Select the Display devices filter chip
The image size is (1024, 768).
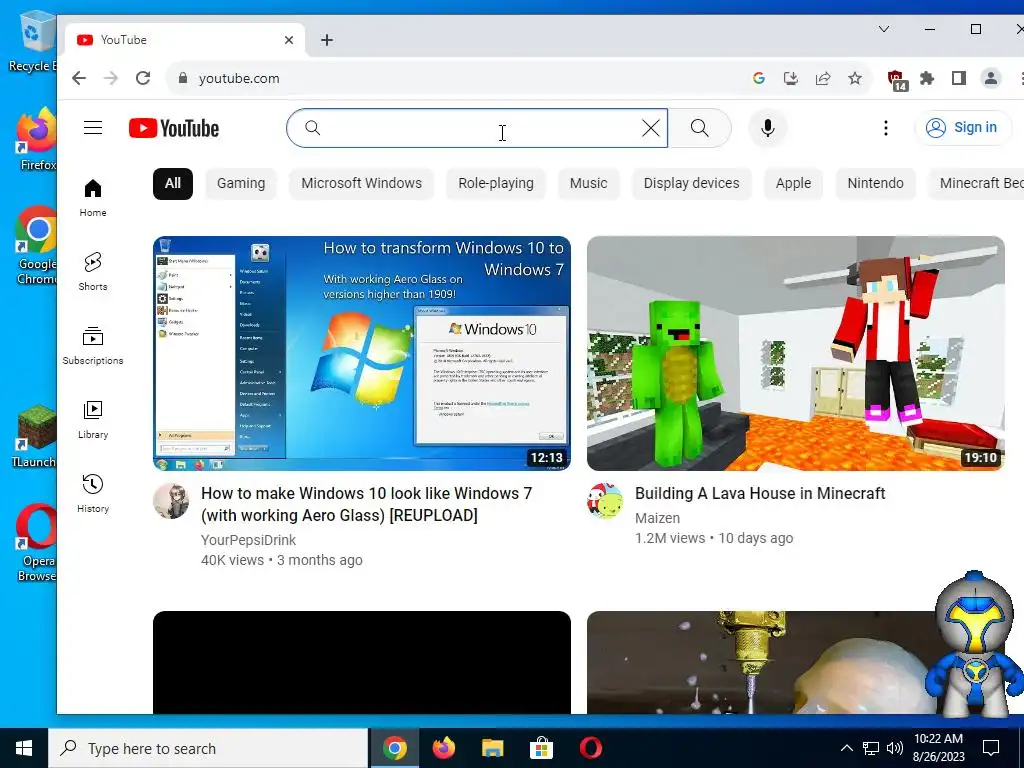(692, 184)
